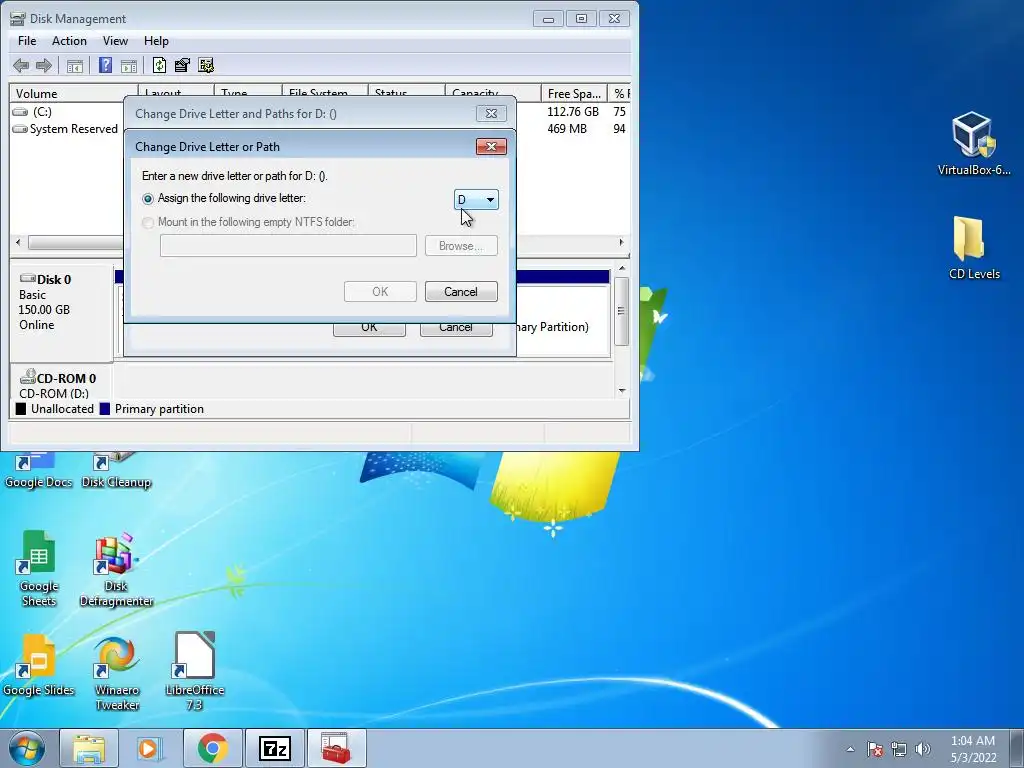Viewport: 1024px width, 768px height.
Task: Open the Google Sheets desktop shortcut
Action: click(x=39, y=569)
